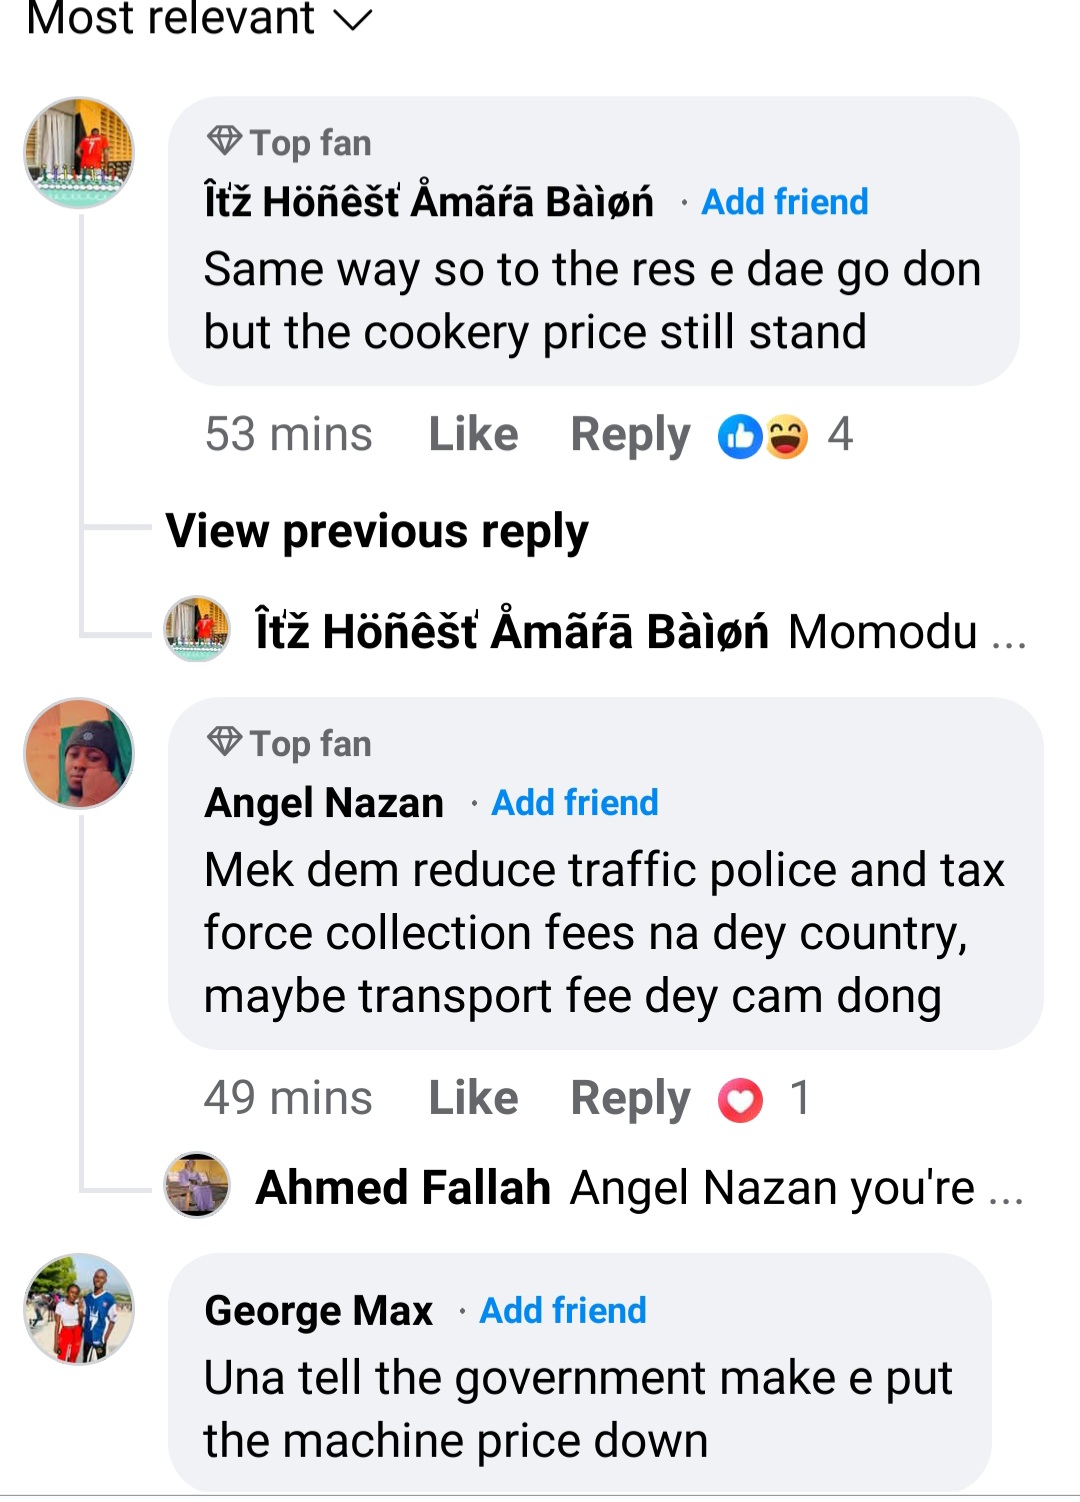Open George Max's profile picture
The image size is (1080, 1502).
pyautogui.click(x=79, y=1309)
